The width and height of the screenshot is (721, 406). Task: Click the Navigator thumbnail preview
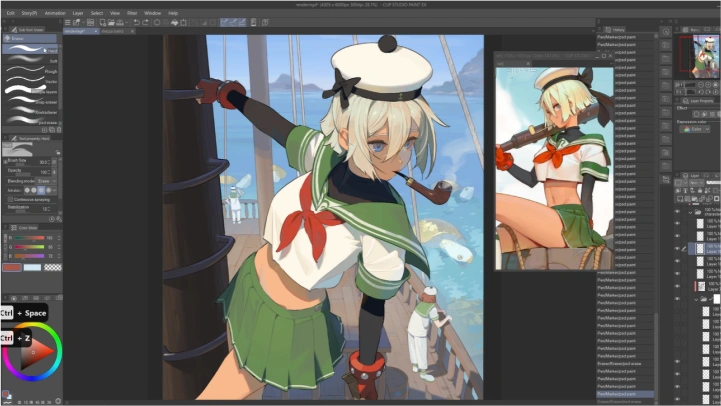[x=700, y=57]
